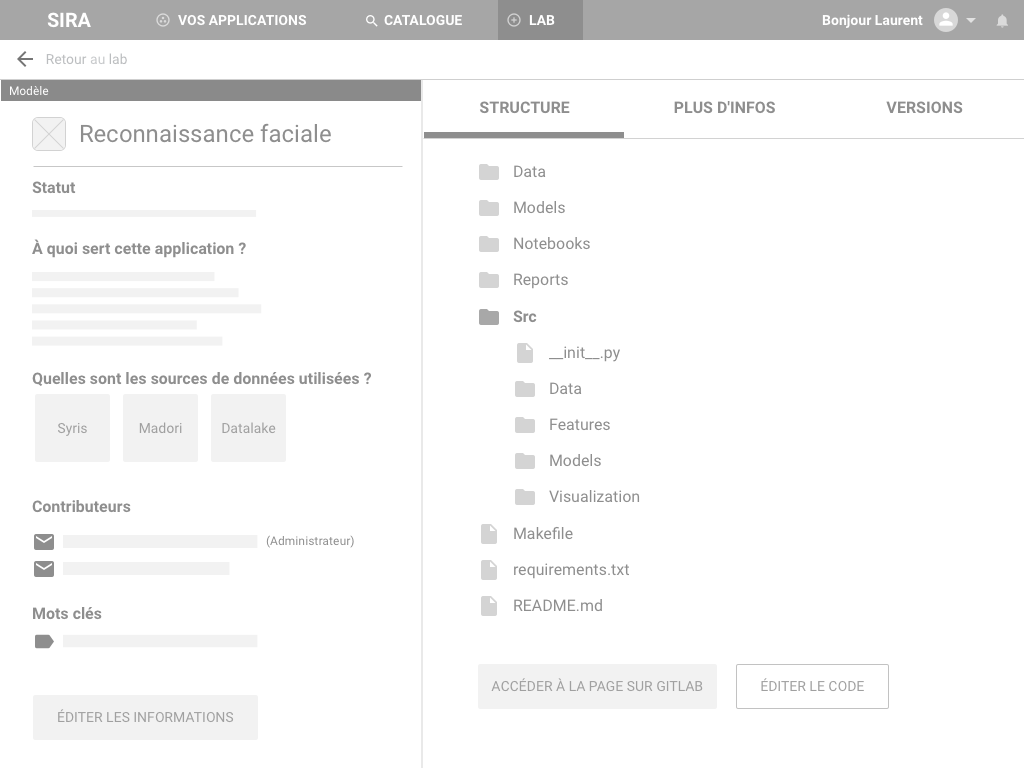Open the user account dropdown arrow
Viewport: 1024px width, 768px height.
(971, 20)
